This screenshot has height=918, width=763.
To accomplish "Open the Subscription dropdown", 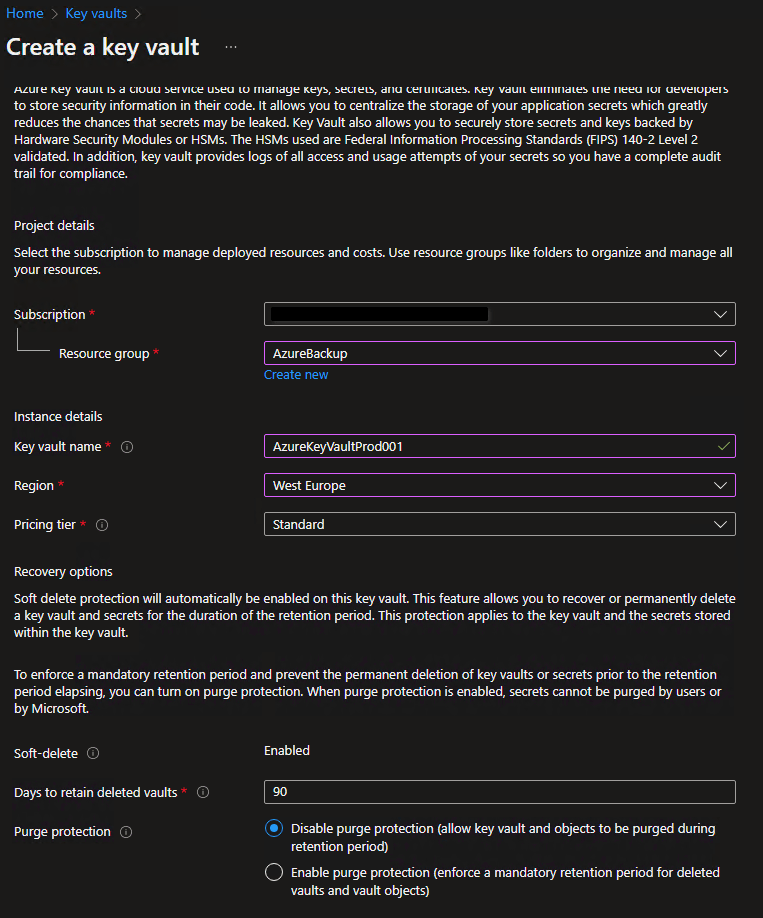I will click(499, 314).
